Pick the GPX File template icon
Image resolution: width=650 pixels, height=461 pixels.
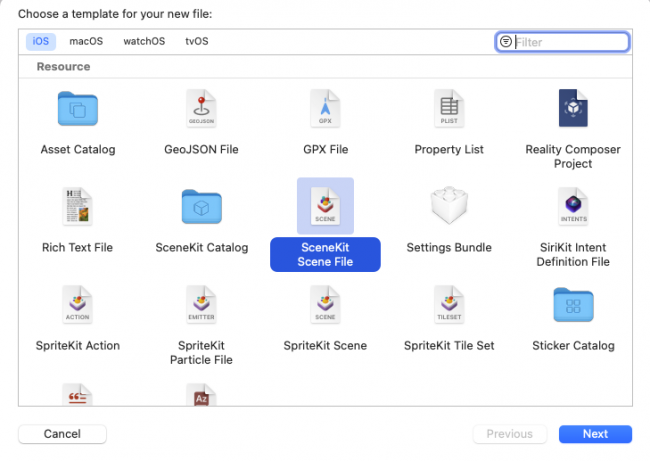[x=325, y=109]
